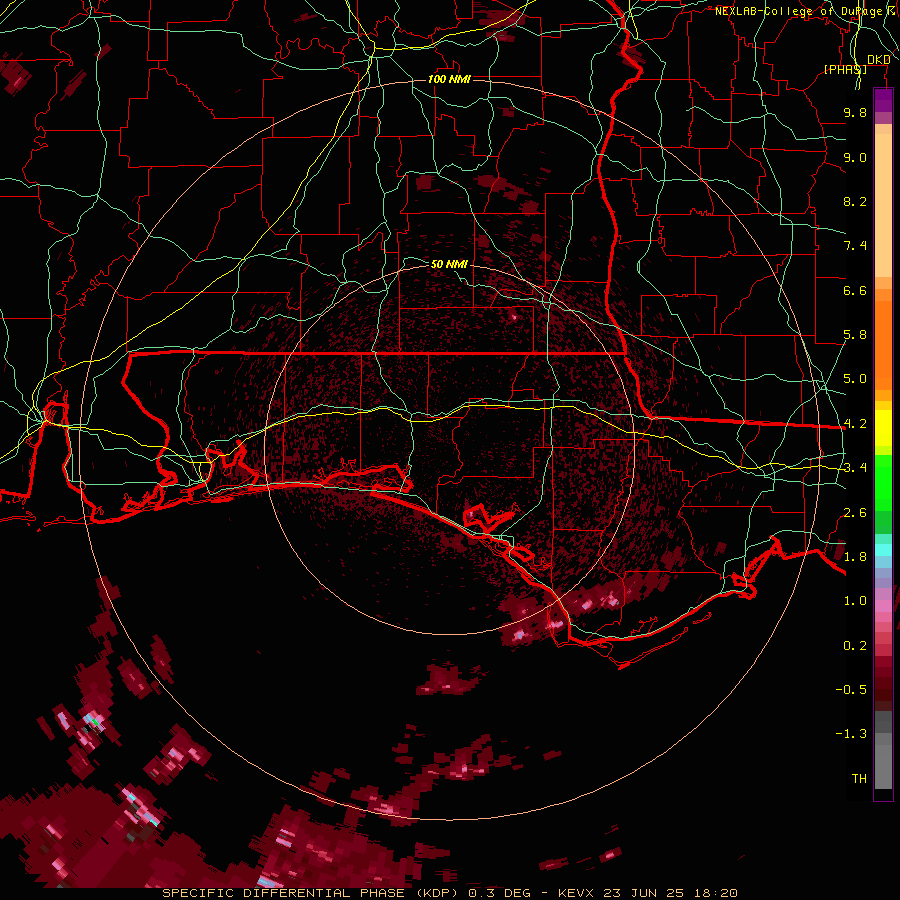The width and height of the screenshot is (900, 900).
Task: Click the "TH" threshold label on the scale
Action: pos(859,779)
